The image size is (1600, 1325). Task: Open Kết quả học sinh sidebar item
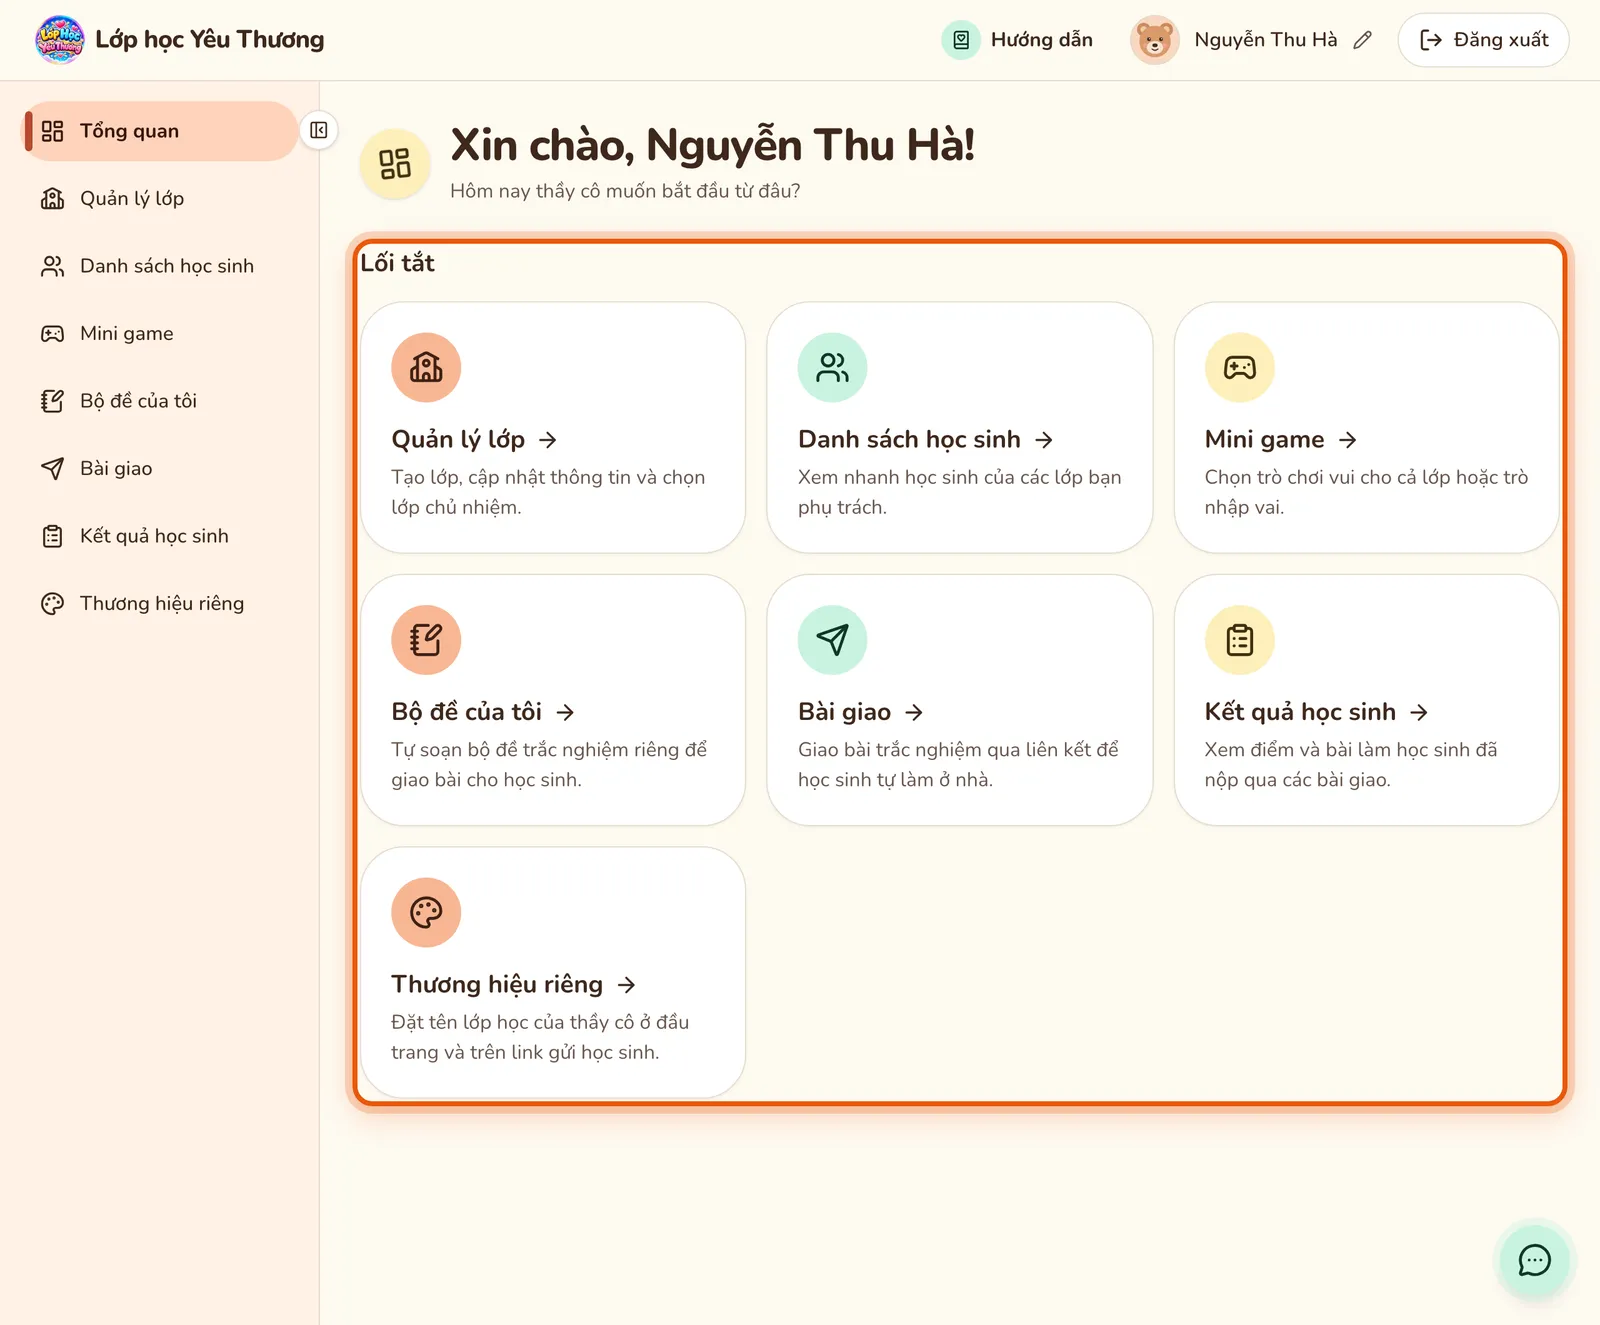[x=160, y=536]
